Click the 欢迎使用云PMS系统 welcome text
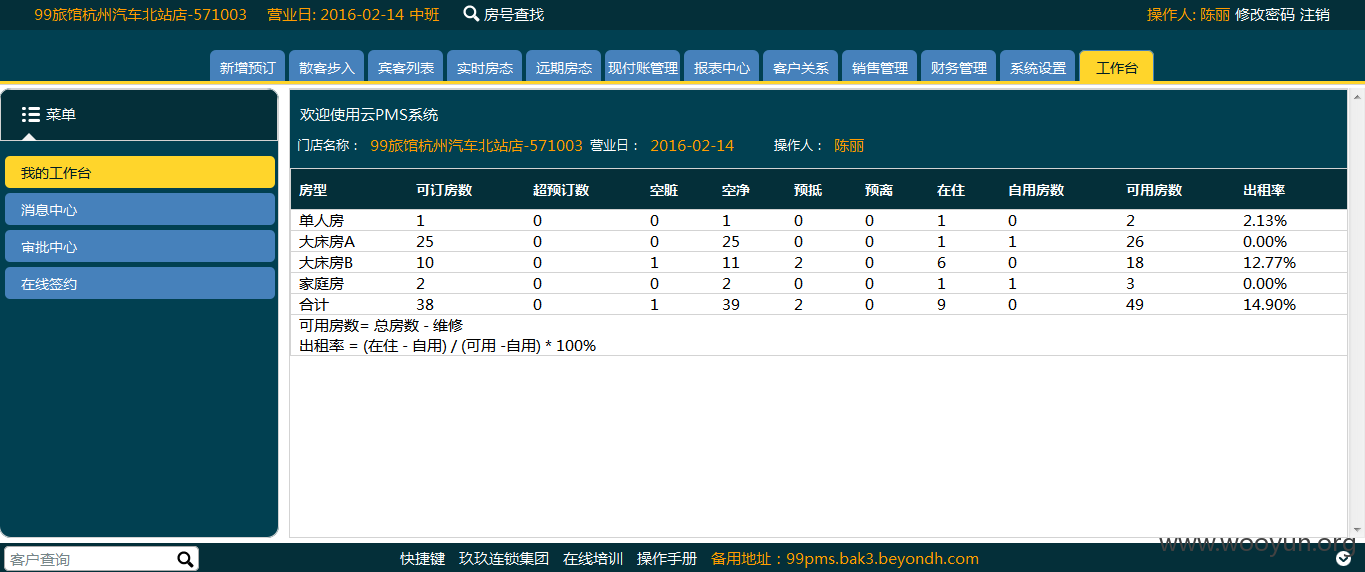The image size is (1365, 572). (369, 114)
